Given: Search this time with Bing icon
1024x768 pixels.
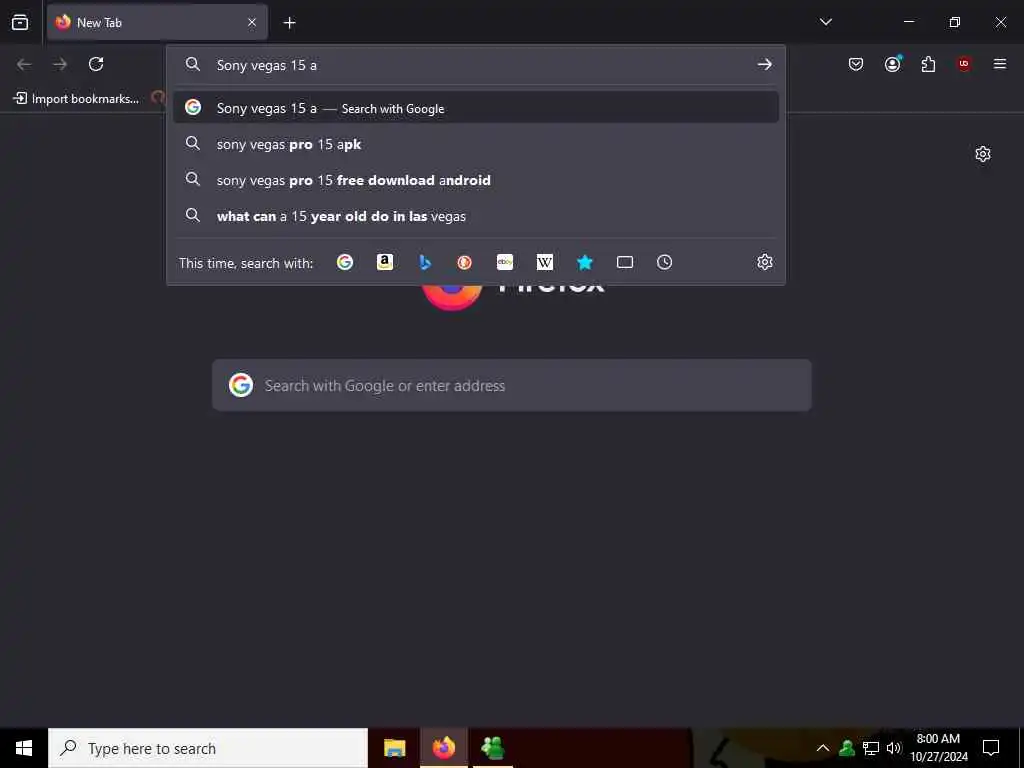Looking at the screenshot, I should click(425, 263).
